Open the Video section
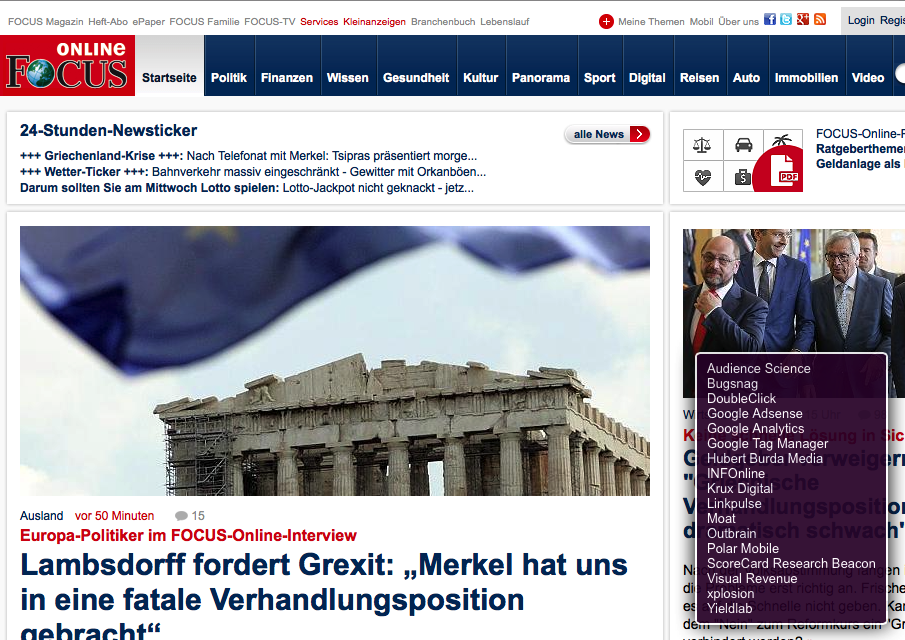The height and width of the screenshot is (640, 905). coord(868,78)
